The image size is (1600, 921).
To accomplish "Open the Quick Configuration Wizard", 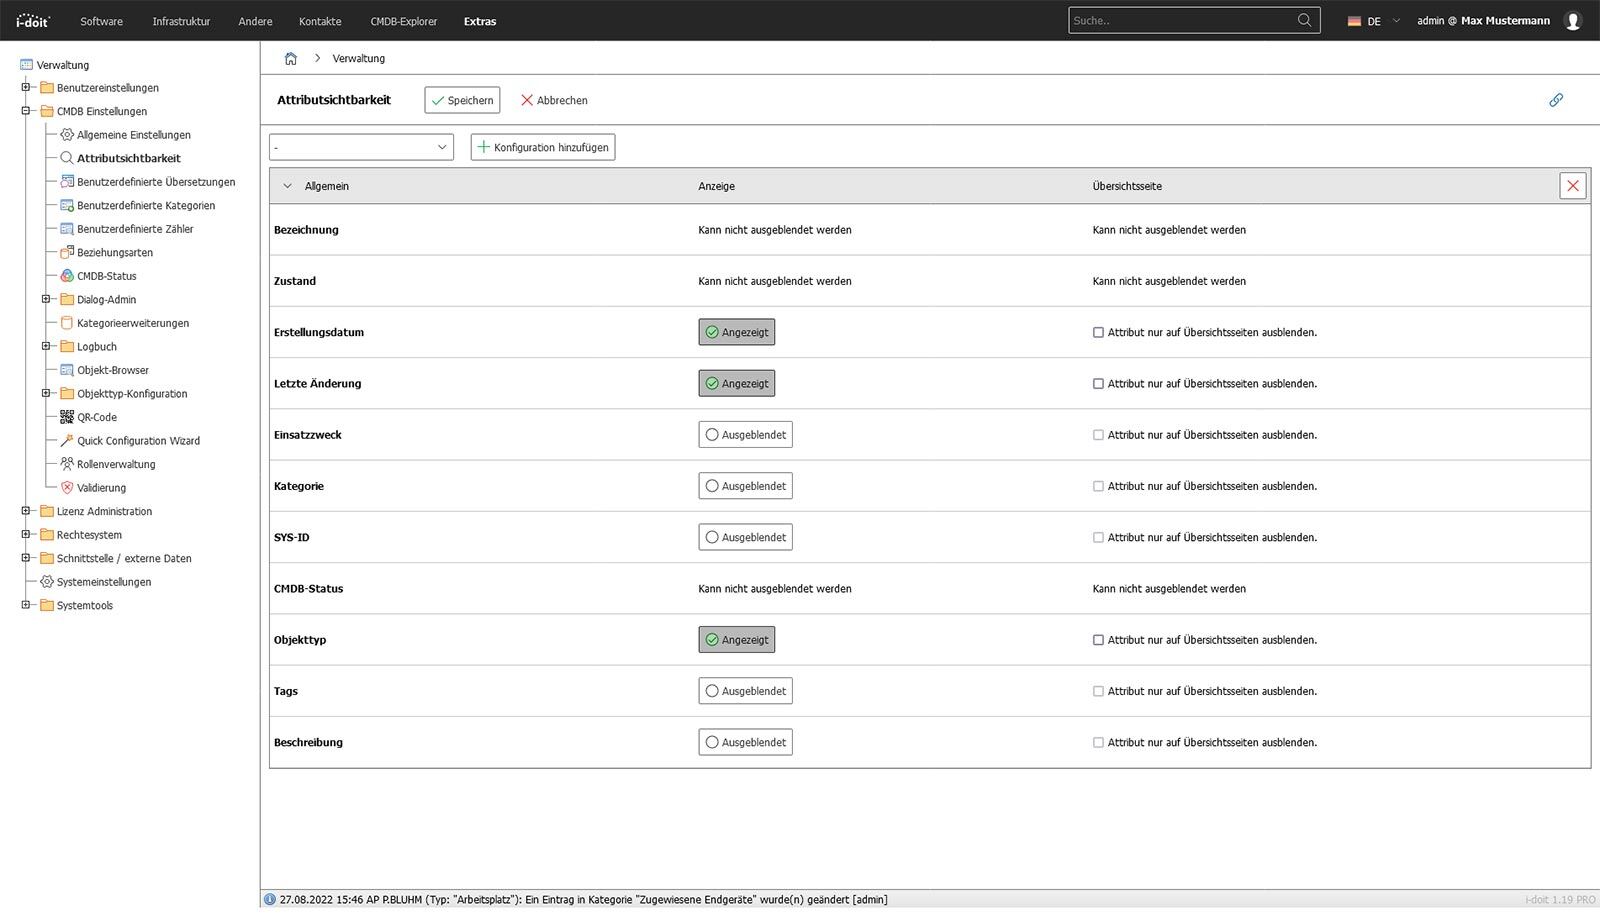I will (138, 441).
